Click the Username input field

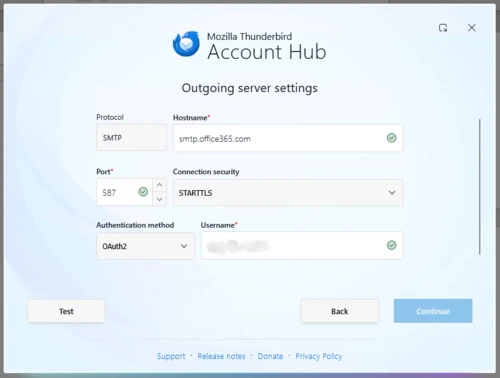tap(302, 245)
